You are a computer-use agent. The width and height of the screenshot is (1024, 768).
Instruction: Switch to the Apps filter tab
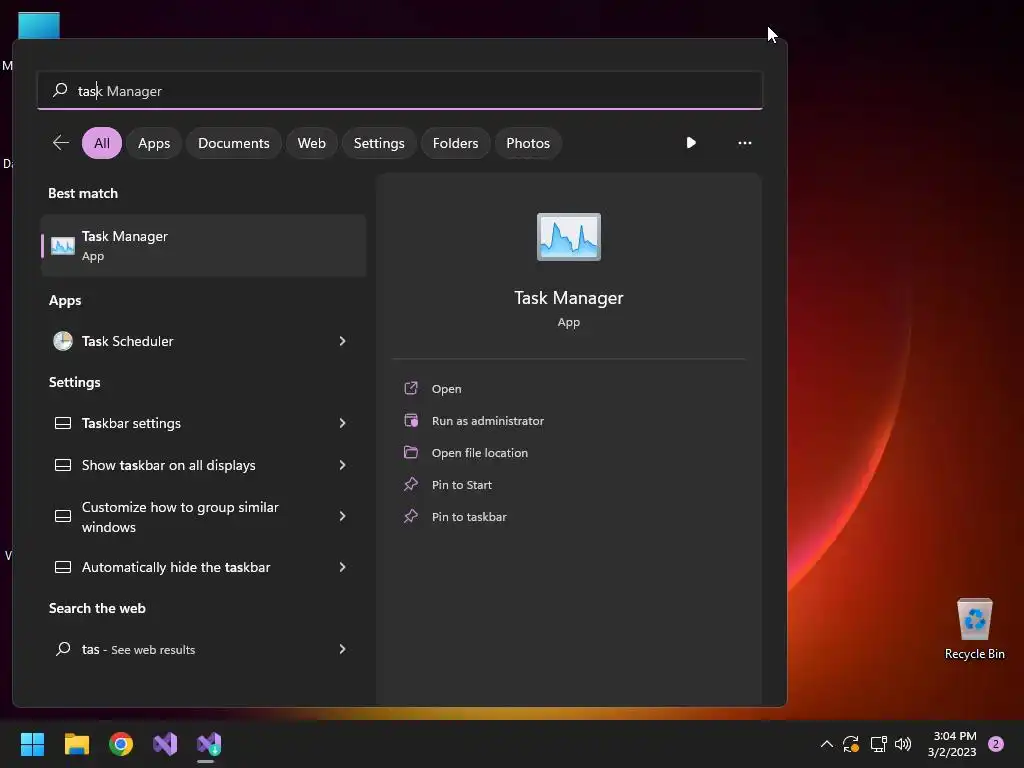(x=154, y=143)
